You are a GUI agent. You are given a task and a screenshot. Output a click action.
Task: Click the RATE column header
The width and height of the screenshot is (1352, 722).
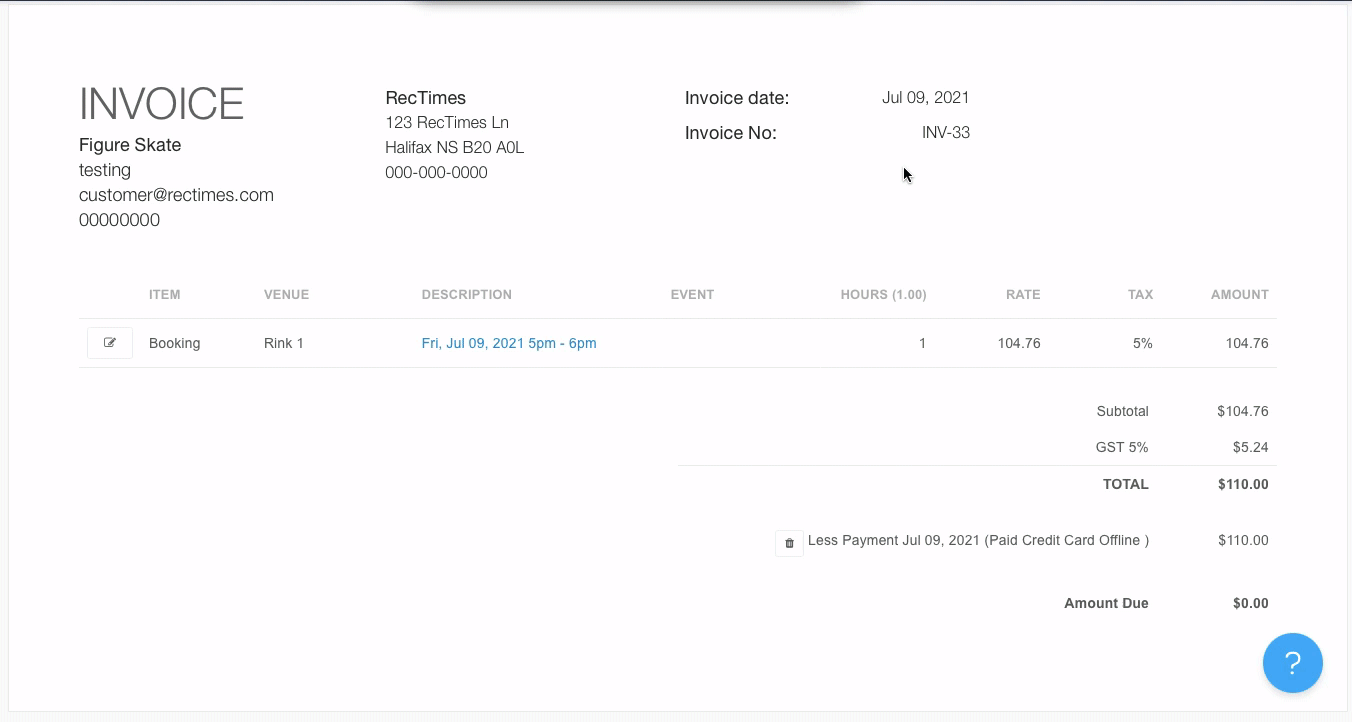1022,295
